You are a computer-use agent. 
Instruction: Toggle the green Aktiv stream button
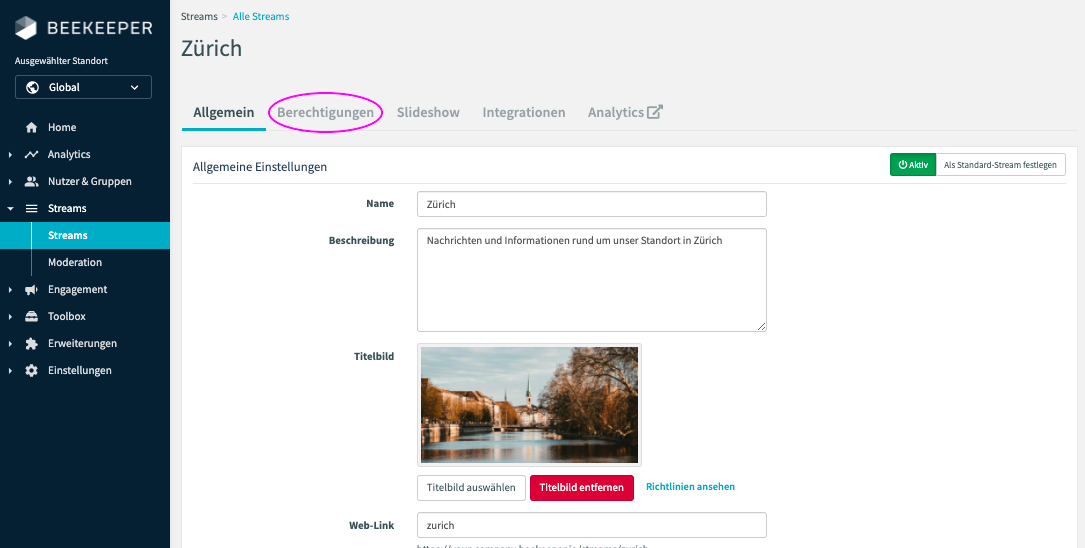(x=913, y=165)
